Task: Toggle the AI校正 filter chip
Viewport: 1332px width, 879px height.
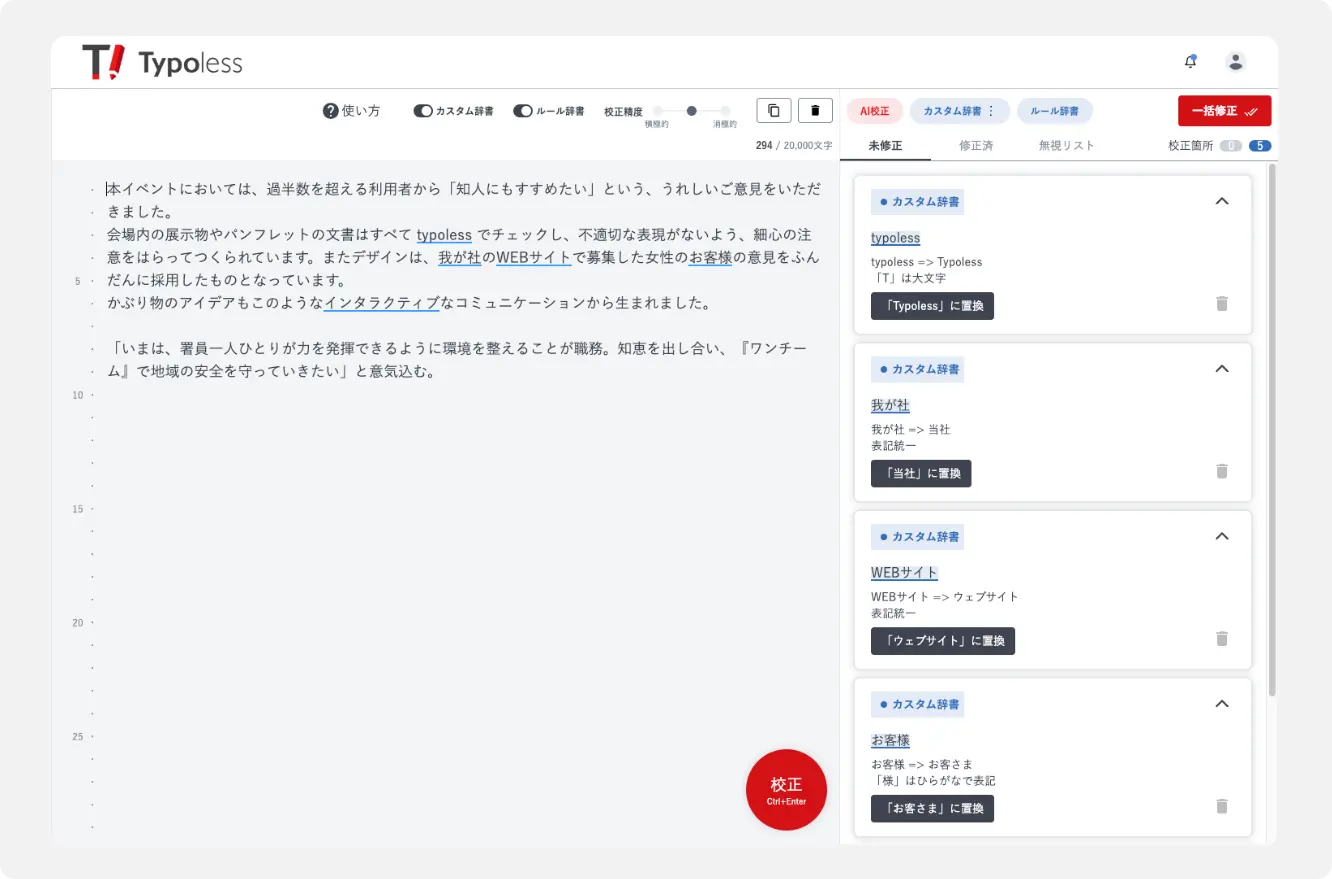Action: (x=874, y=111)
